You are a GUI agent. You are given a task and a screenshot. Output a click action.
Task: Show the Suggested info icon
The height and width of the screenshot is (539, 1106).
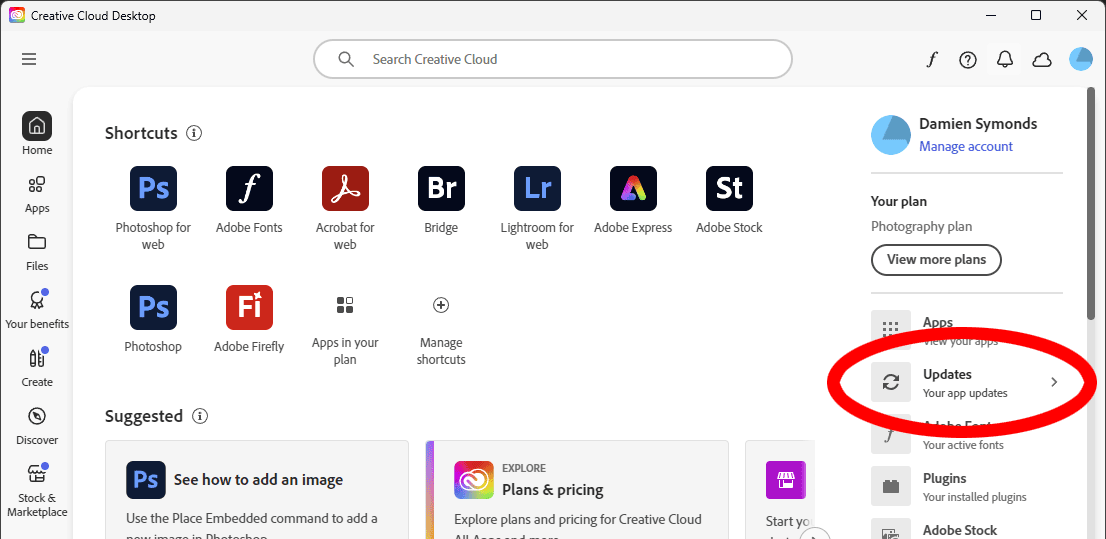pos(200,416)
